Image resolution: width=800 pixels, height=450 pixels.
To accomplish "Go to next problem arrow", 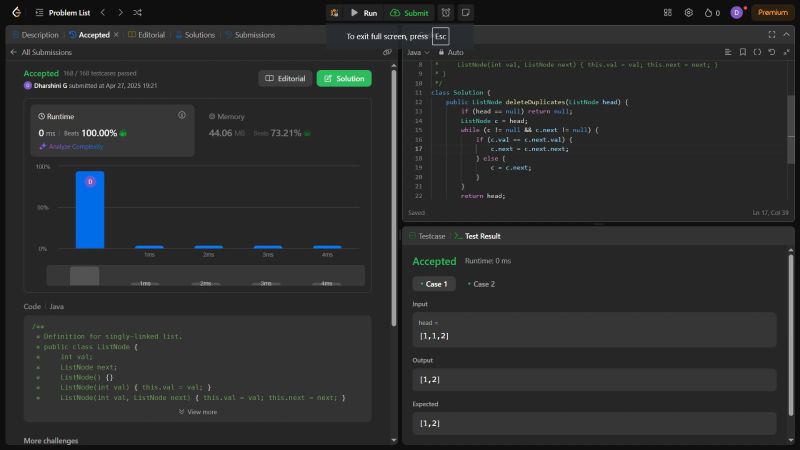I will [120, 12].
